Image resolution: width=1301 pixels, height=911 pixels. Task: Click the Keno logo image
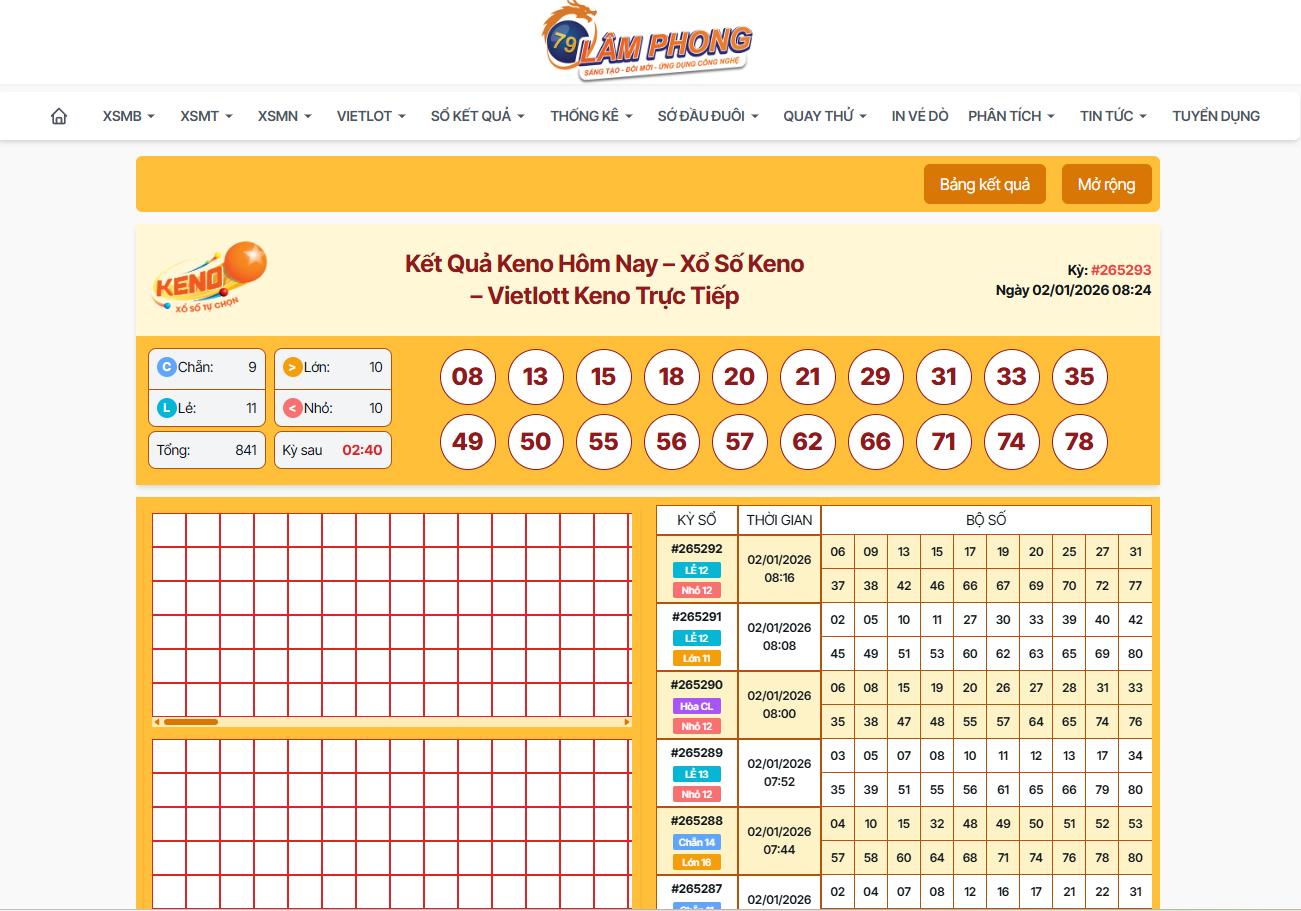210,278
